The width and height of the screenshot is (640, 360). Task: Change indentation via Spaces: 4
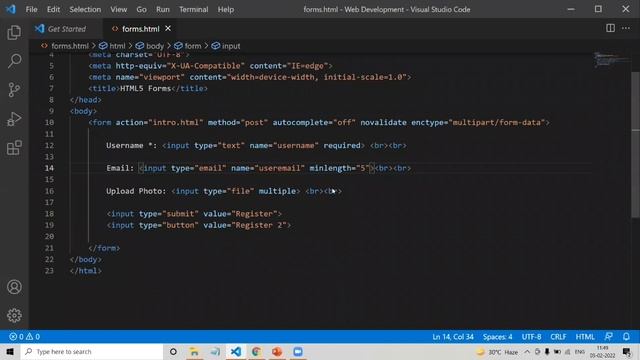(x=497, y=337)
